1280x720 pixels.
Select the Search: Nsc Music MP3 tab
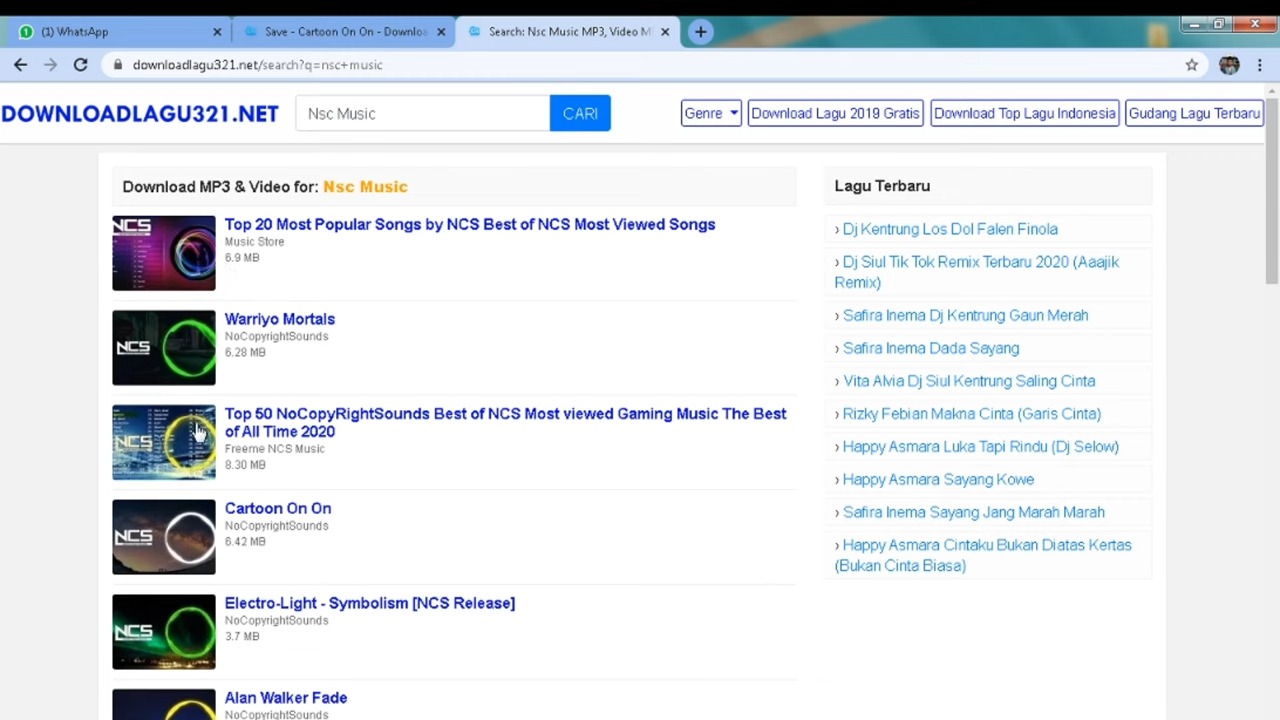click(565, 32)
